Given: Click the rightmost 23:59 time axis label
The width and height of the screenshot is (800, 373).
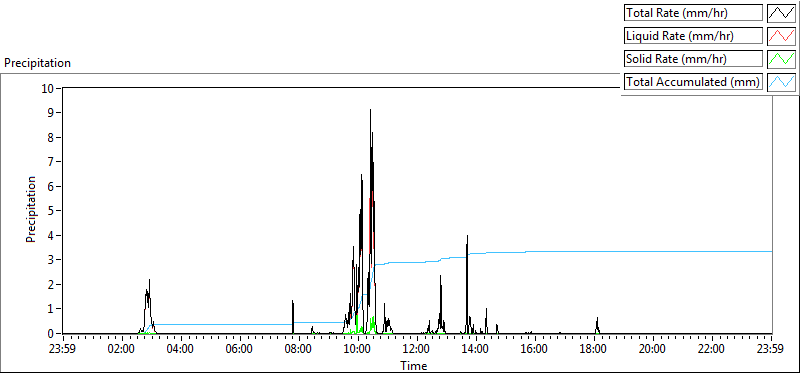Looking at the screenshot, I should [x=771, y=349].
